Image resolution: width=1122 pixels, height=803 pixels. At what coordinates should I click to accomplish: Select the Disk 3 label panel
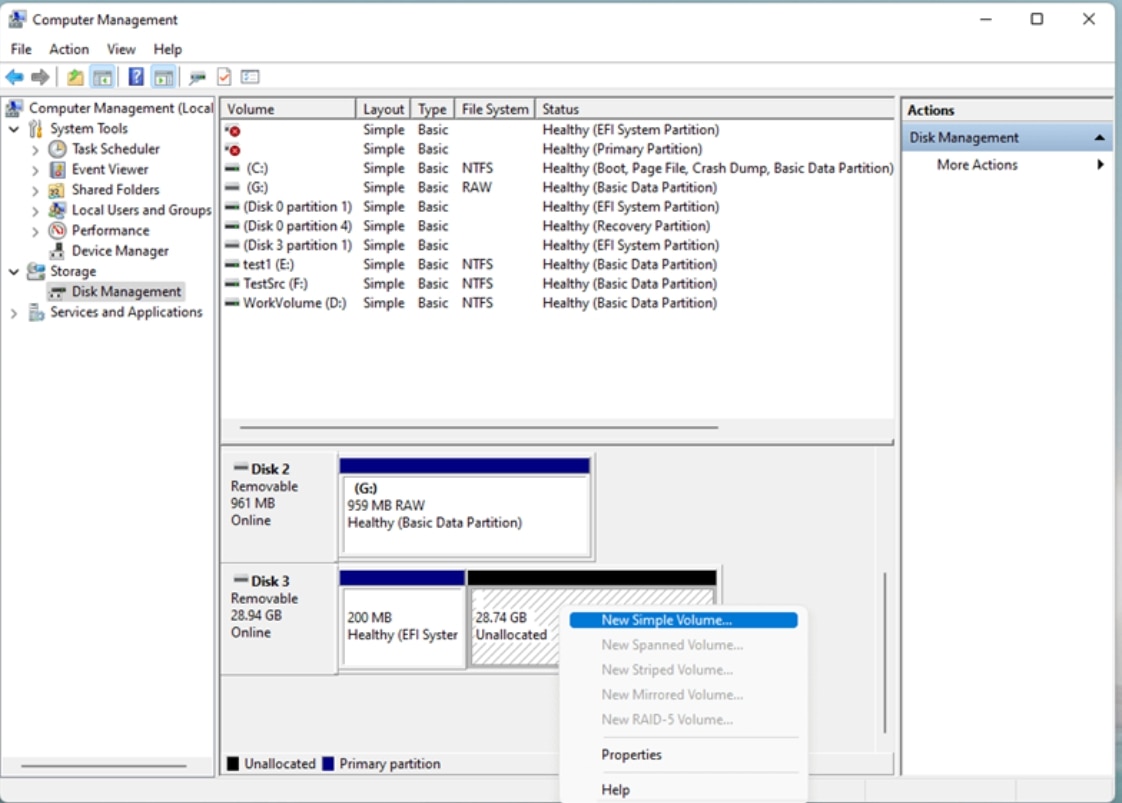click(x=279, y=619)
